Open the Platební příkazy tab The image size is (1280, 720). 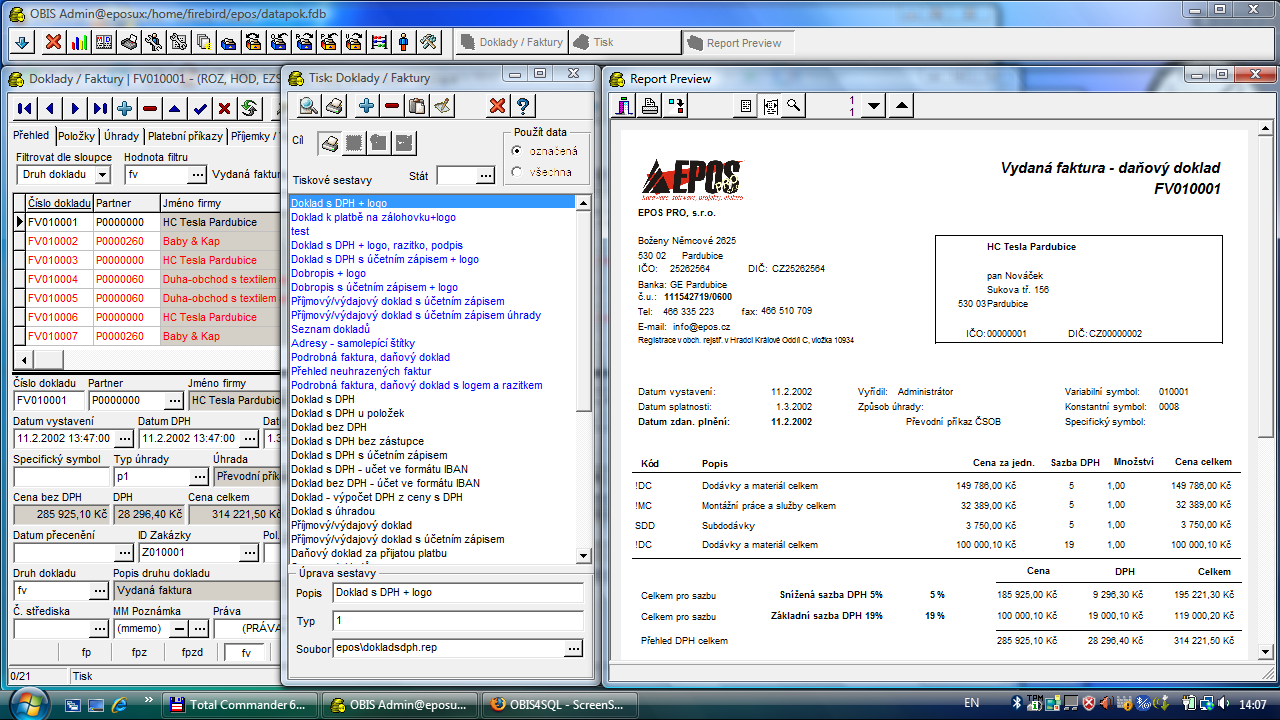186,136
